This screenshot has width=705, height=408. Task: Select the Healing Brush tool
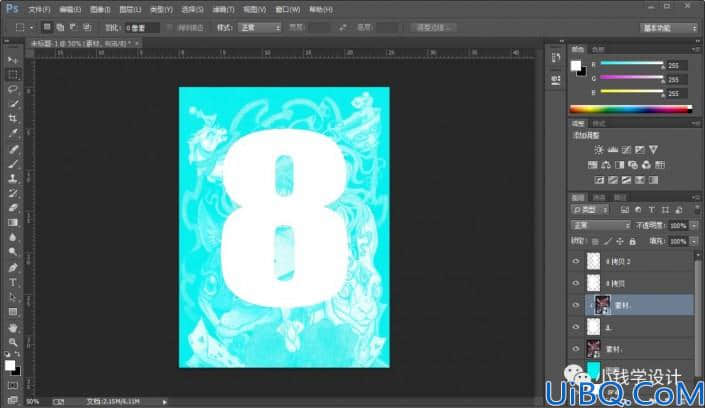[x=13, y=149]
